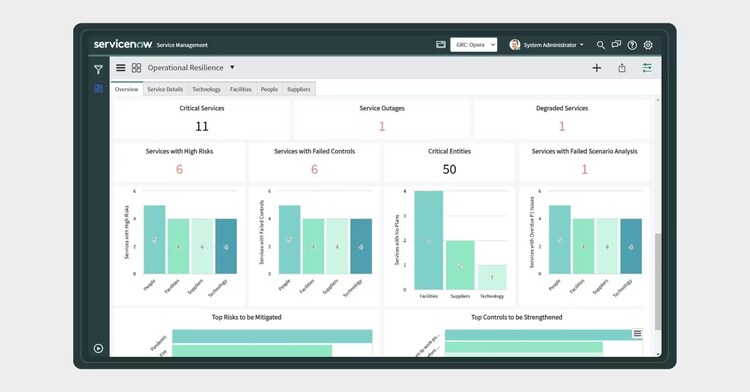Click Technology bar in No Plans chart
Screen dimensions: 750x392
(492, 277)
